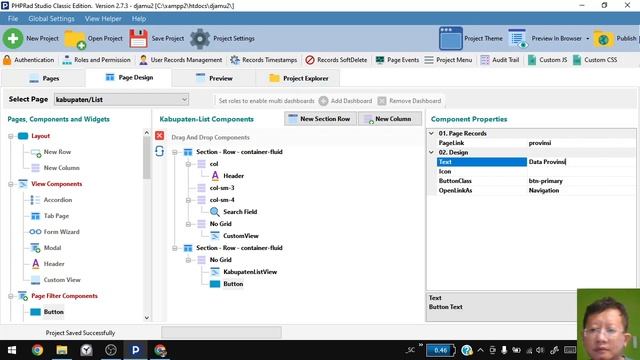
Task: Edit the Text property value field
Action: click(581, 162)
